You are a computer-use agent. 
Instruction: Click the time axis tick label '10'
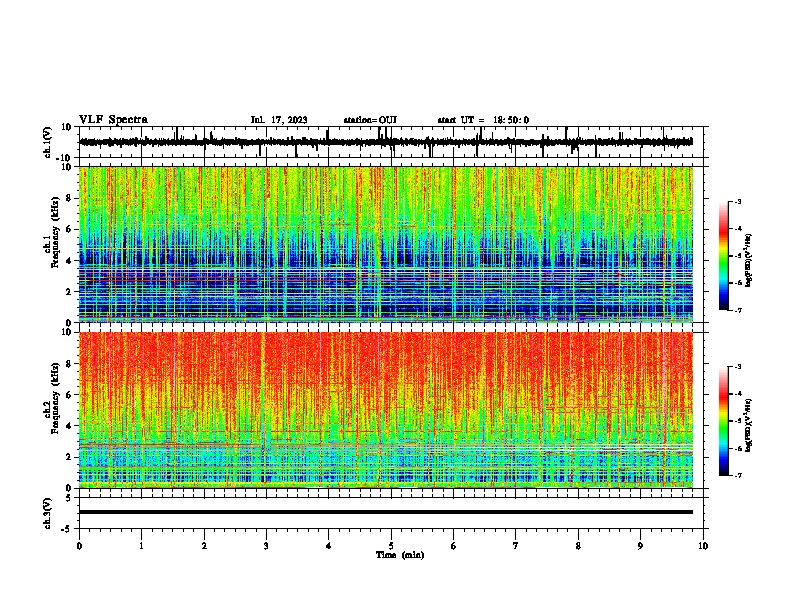tap(703, 546)
